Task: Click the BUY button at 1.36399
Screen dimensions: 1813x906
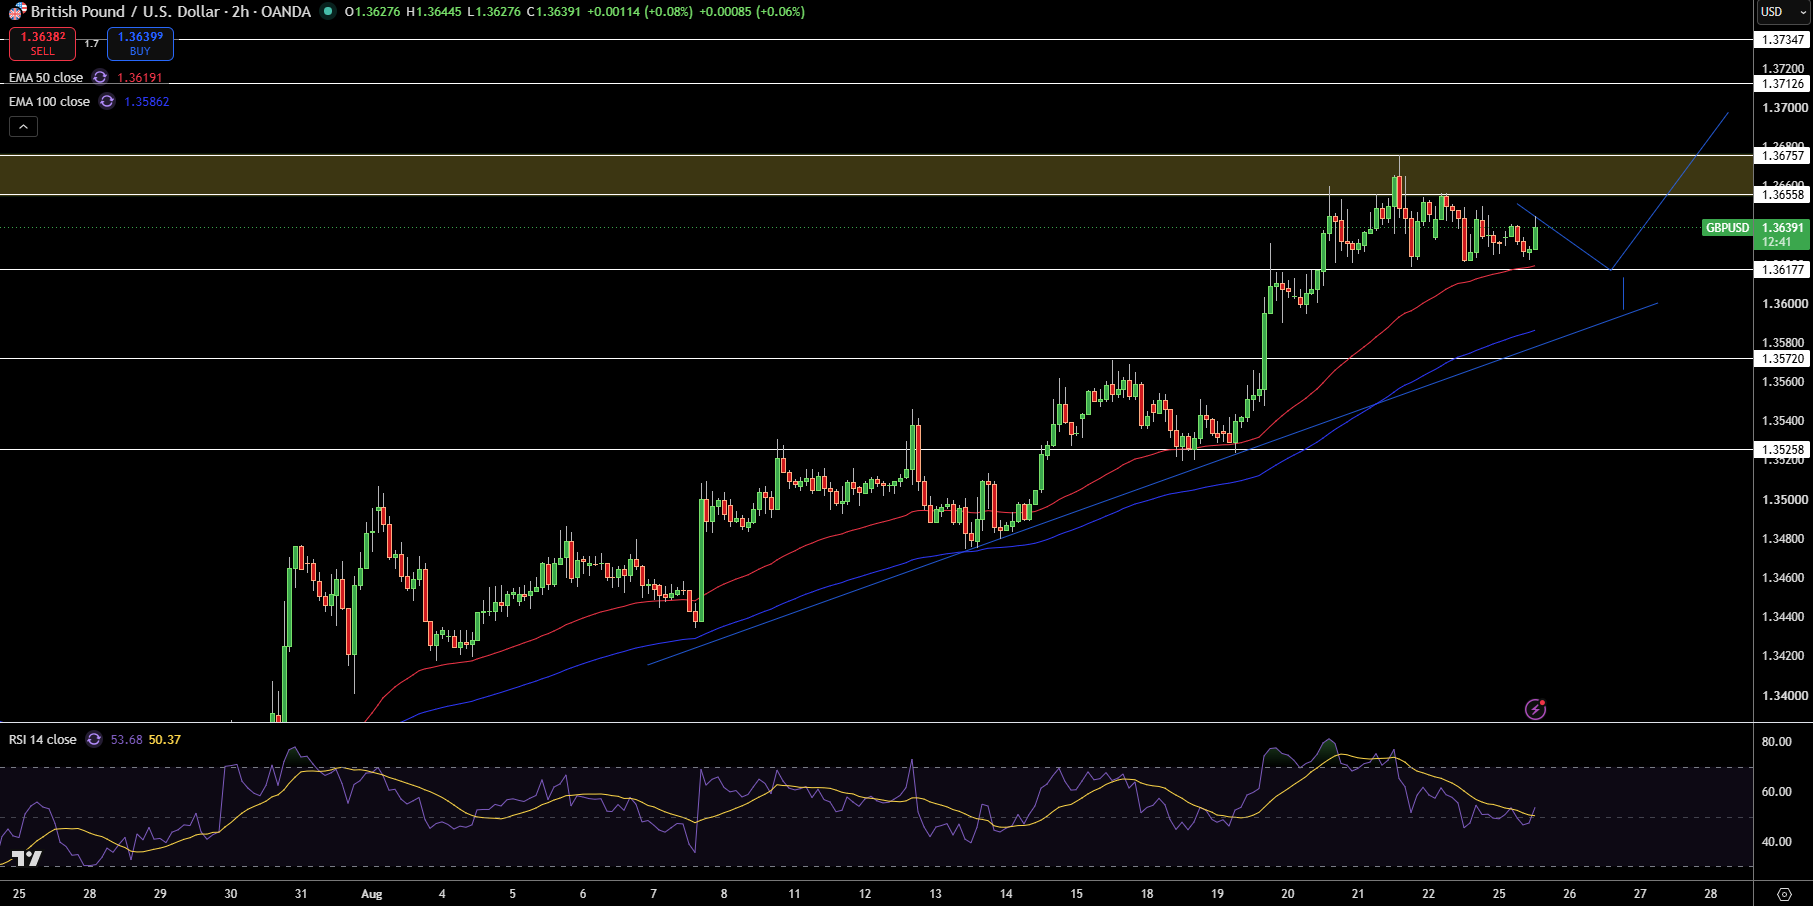Action: click(x=140, y=43)
